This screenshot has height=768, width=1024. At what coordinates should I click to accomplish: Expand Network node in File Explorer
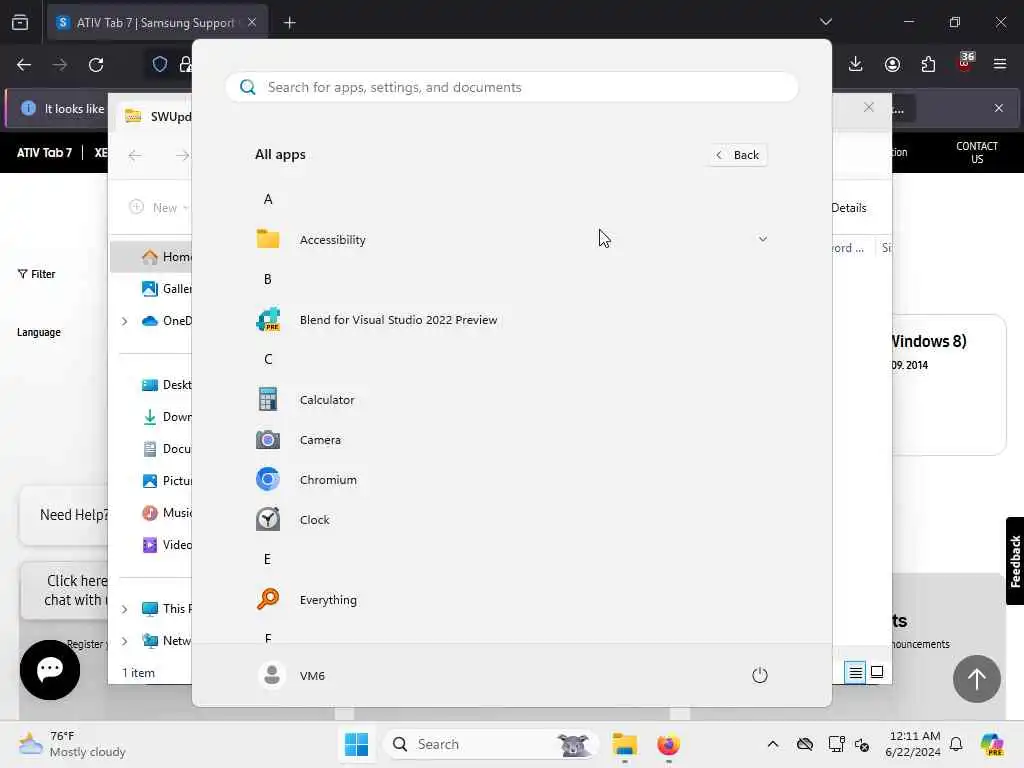pos(125,641)
